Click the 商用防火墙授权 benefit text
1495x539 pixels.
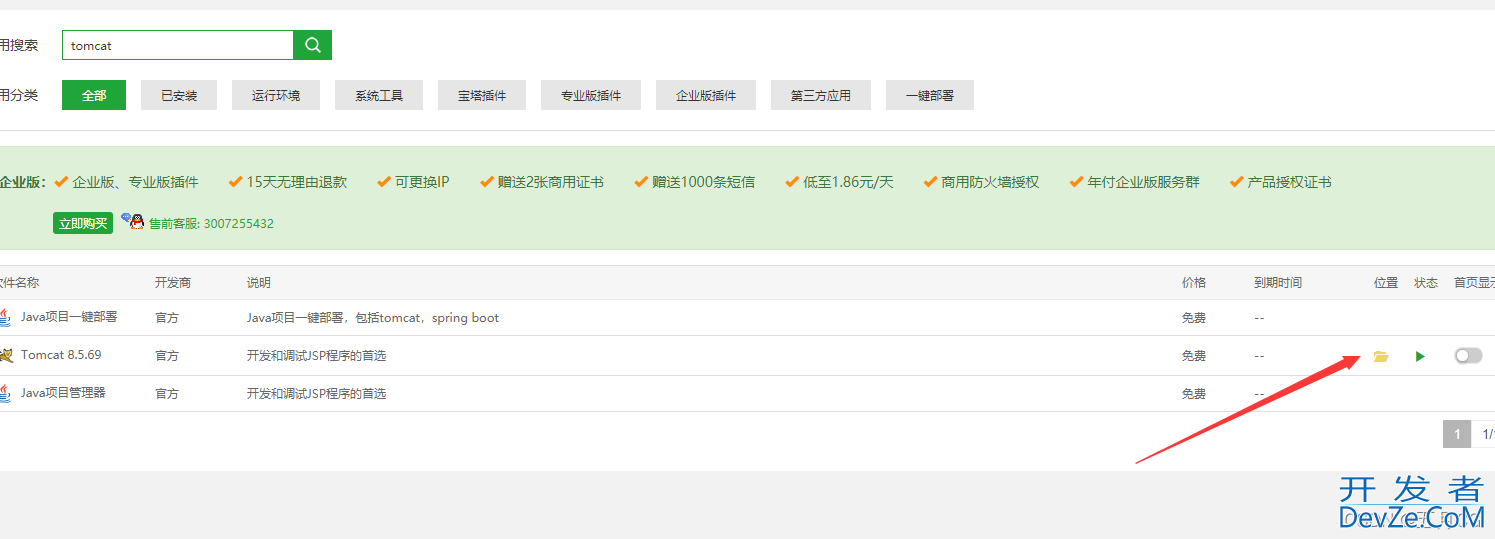point(990,182)
